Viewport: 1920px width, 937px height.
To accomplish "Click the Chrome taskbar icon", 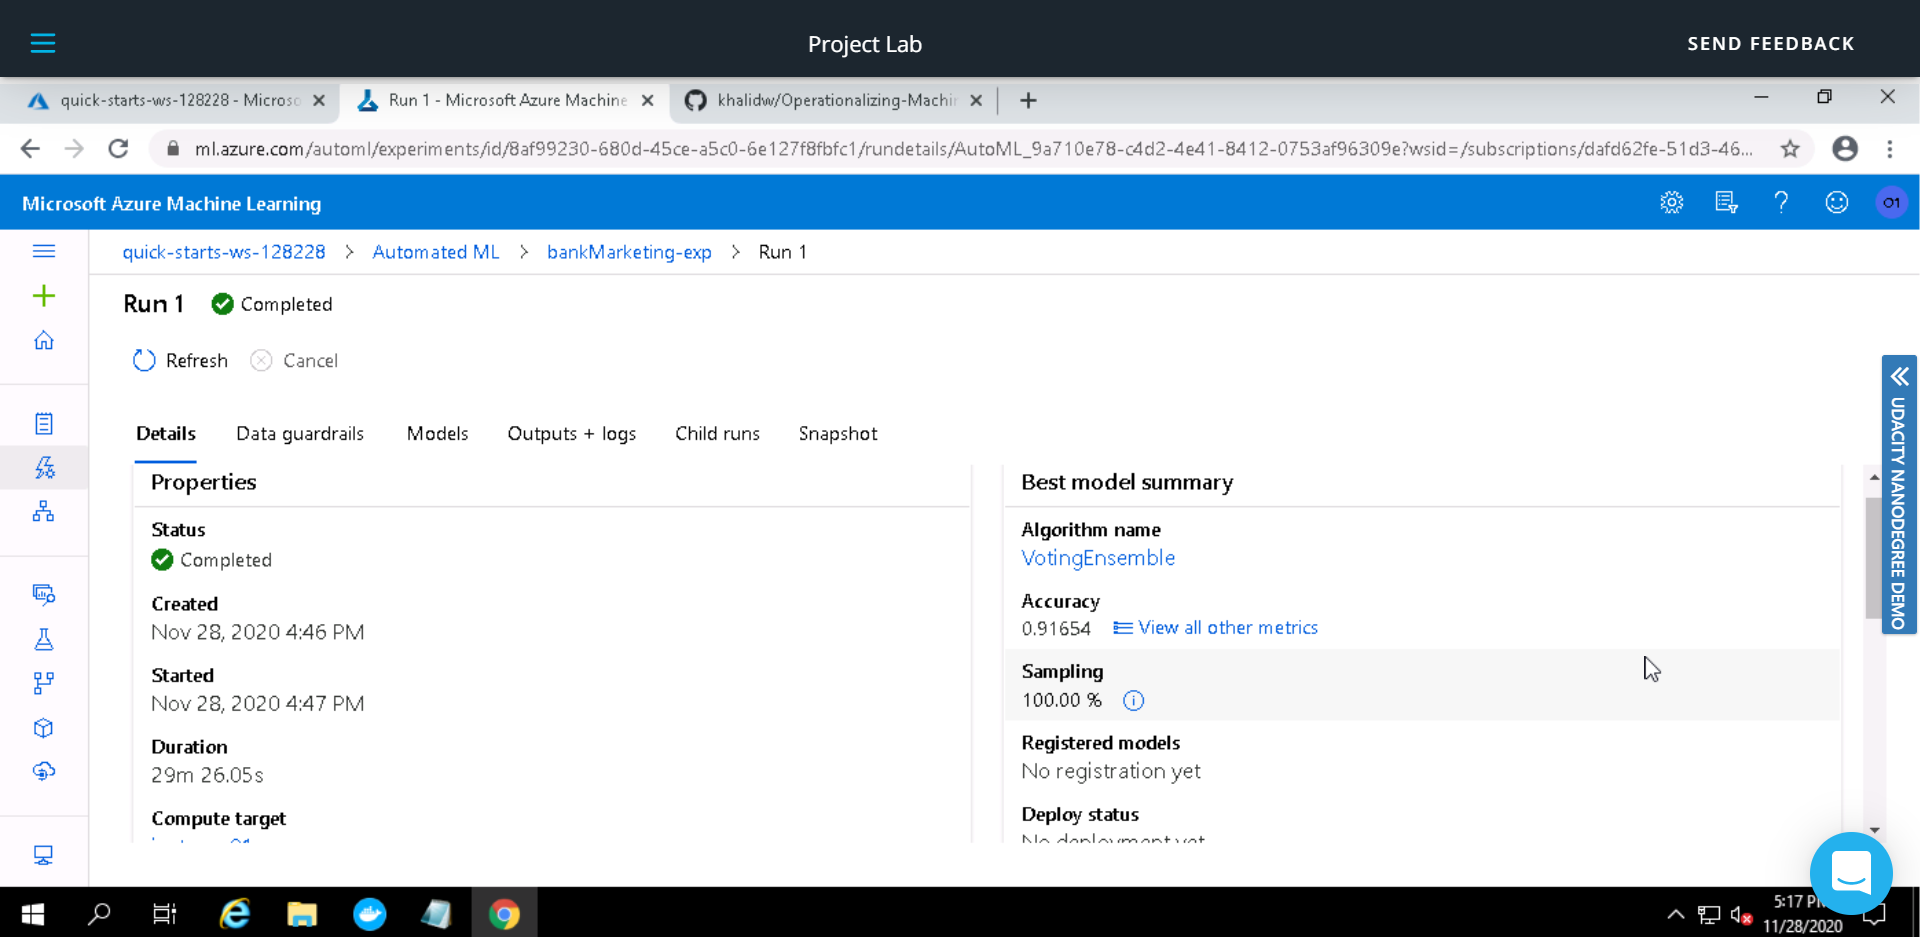I will [x=504, y=914].
